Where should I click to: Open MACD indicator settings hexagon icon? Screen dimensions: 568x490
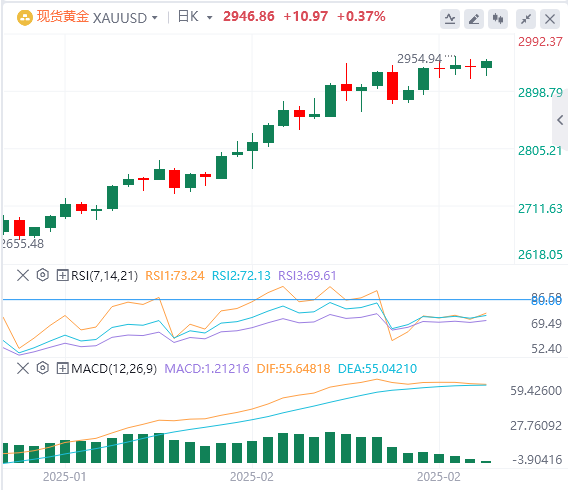pyautogui.click(x=43, y=368)
